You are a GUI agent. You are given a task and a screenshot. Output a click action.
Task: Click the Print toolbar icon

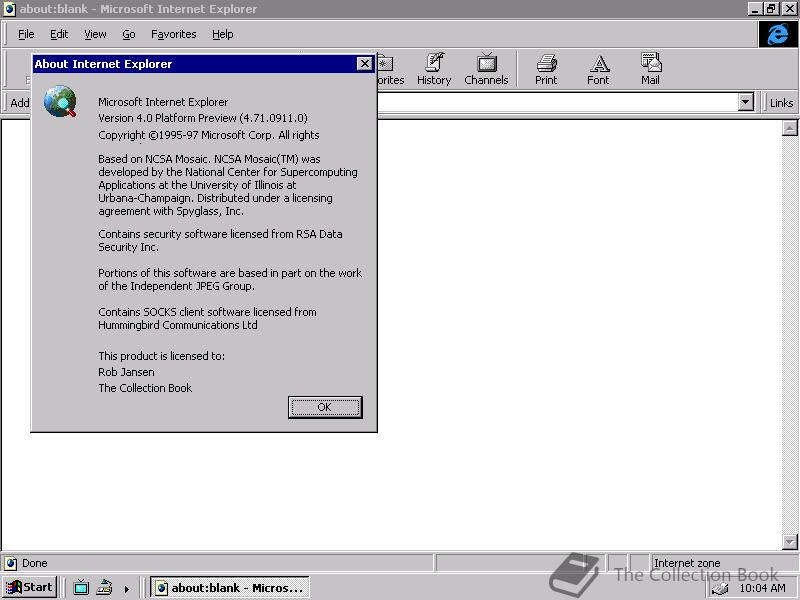(x=546, y=69)
